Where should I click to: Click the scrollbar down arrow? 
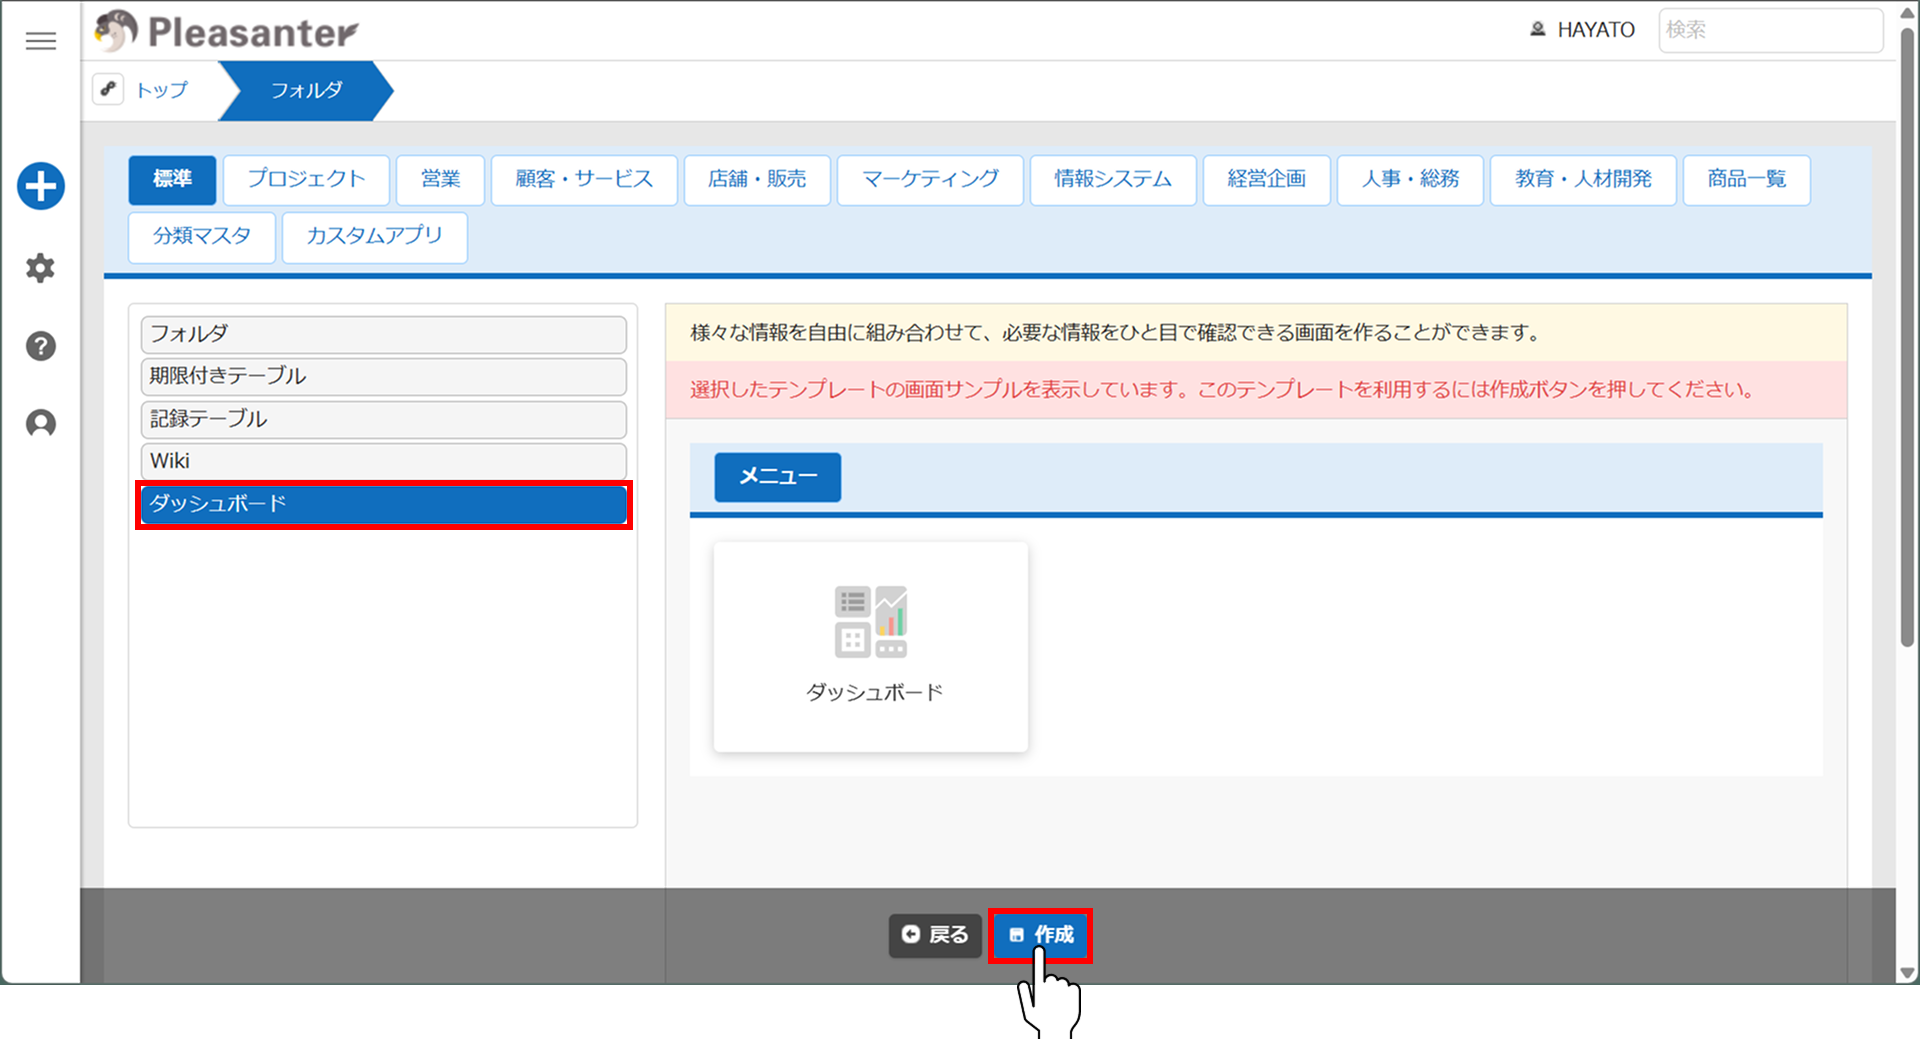pyautogui.click(x=1907, y=973)
